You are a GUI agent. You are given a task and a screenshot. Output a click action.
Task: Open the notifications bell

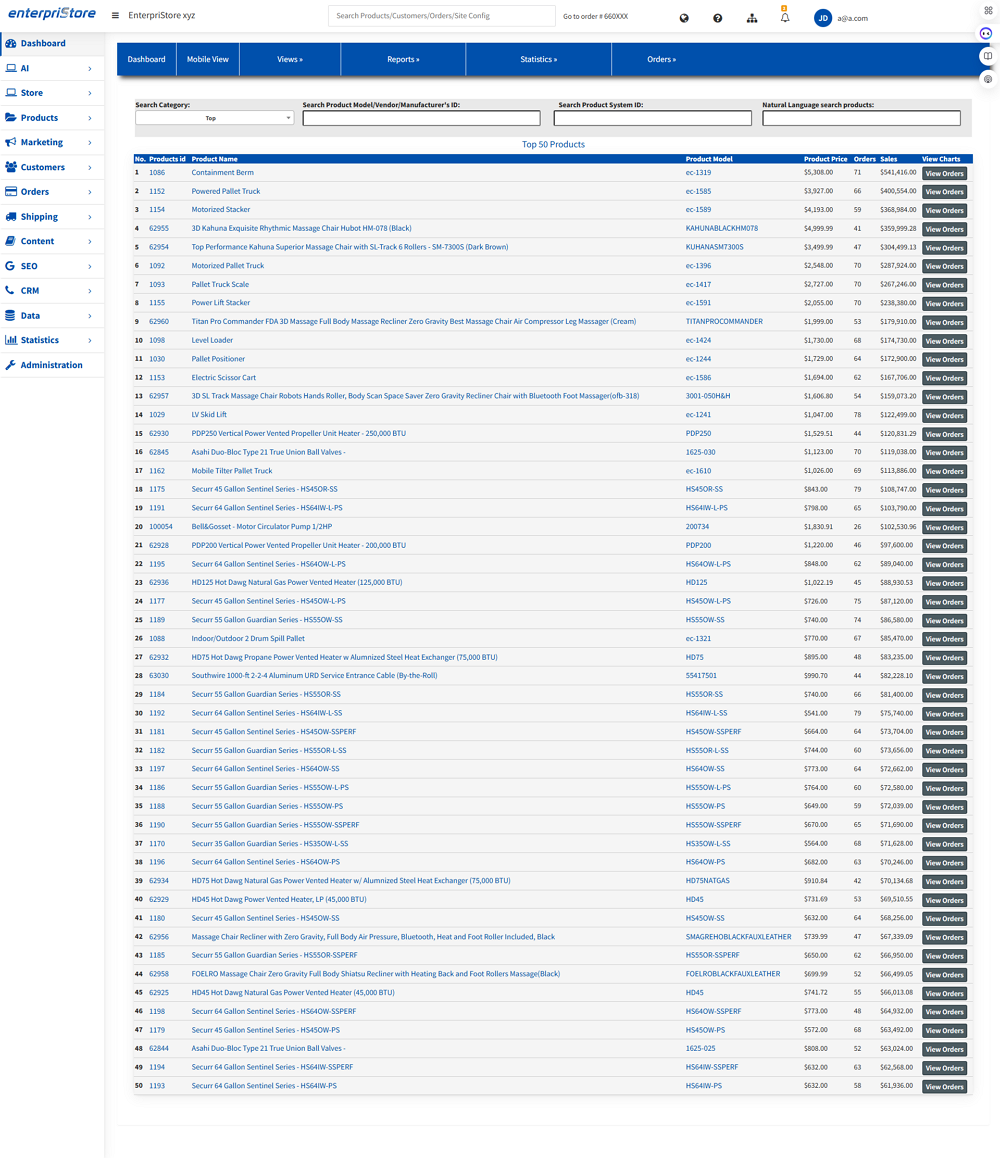(785, 18)
